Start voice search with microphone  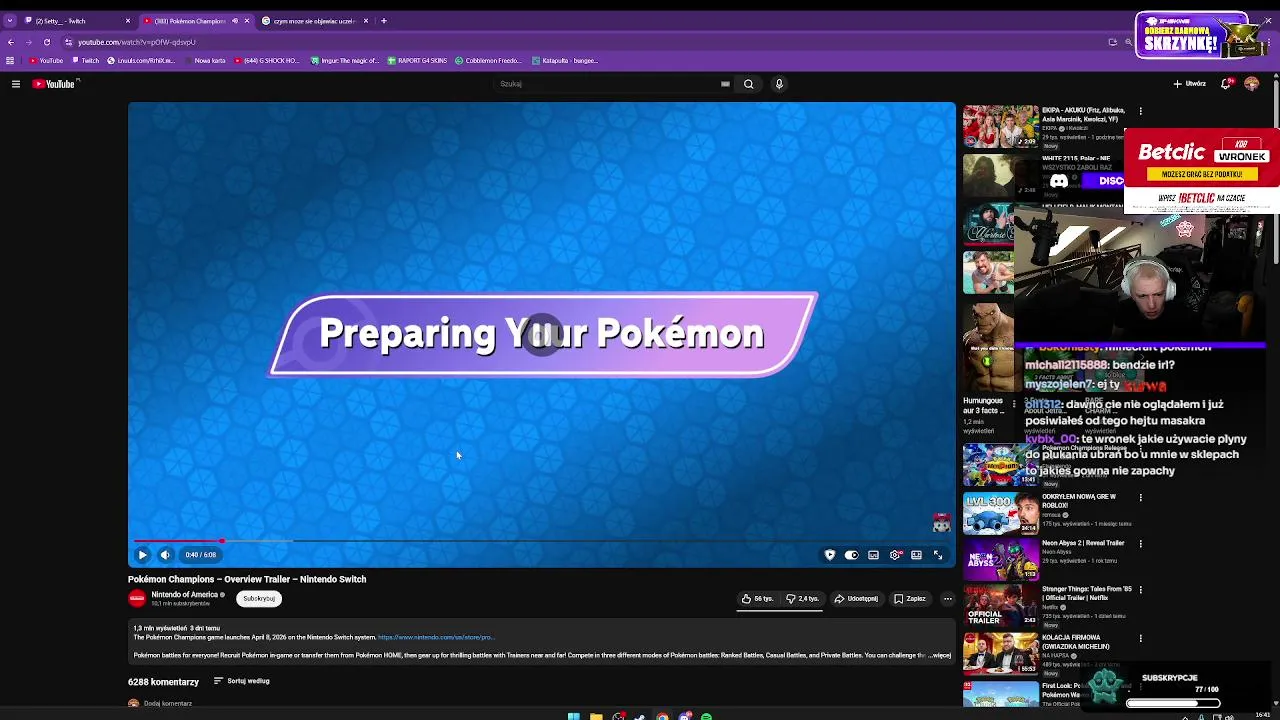pyautogui.click(x=779, y=84)
